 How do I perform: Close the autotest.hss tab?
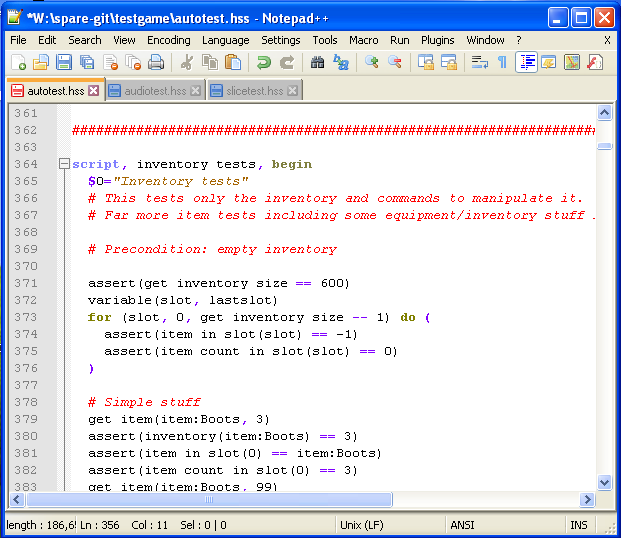tap(94, 91)
